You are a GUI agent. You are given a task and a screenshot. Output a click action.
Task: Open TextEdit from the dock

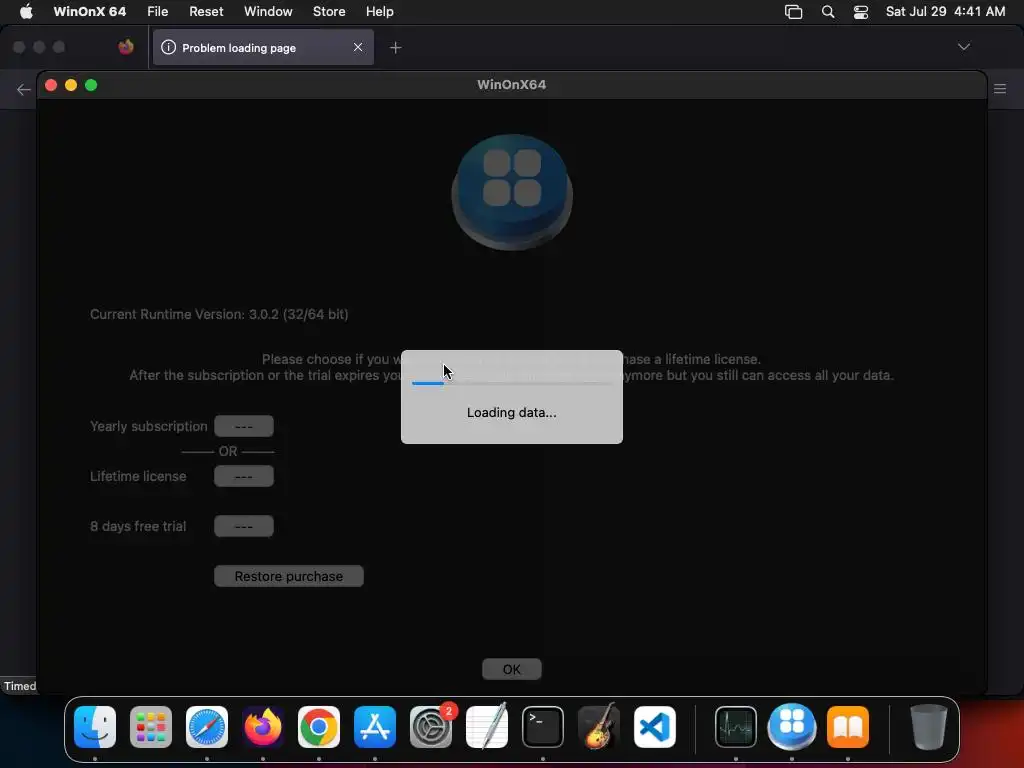(487, 727)
